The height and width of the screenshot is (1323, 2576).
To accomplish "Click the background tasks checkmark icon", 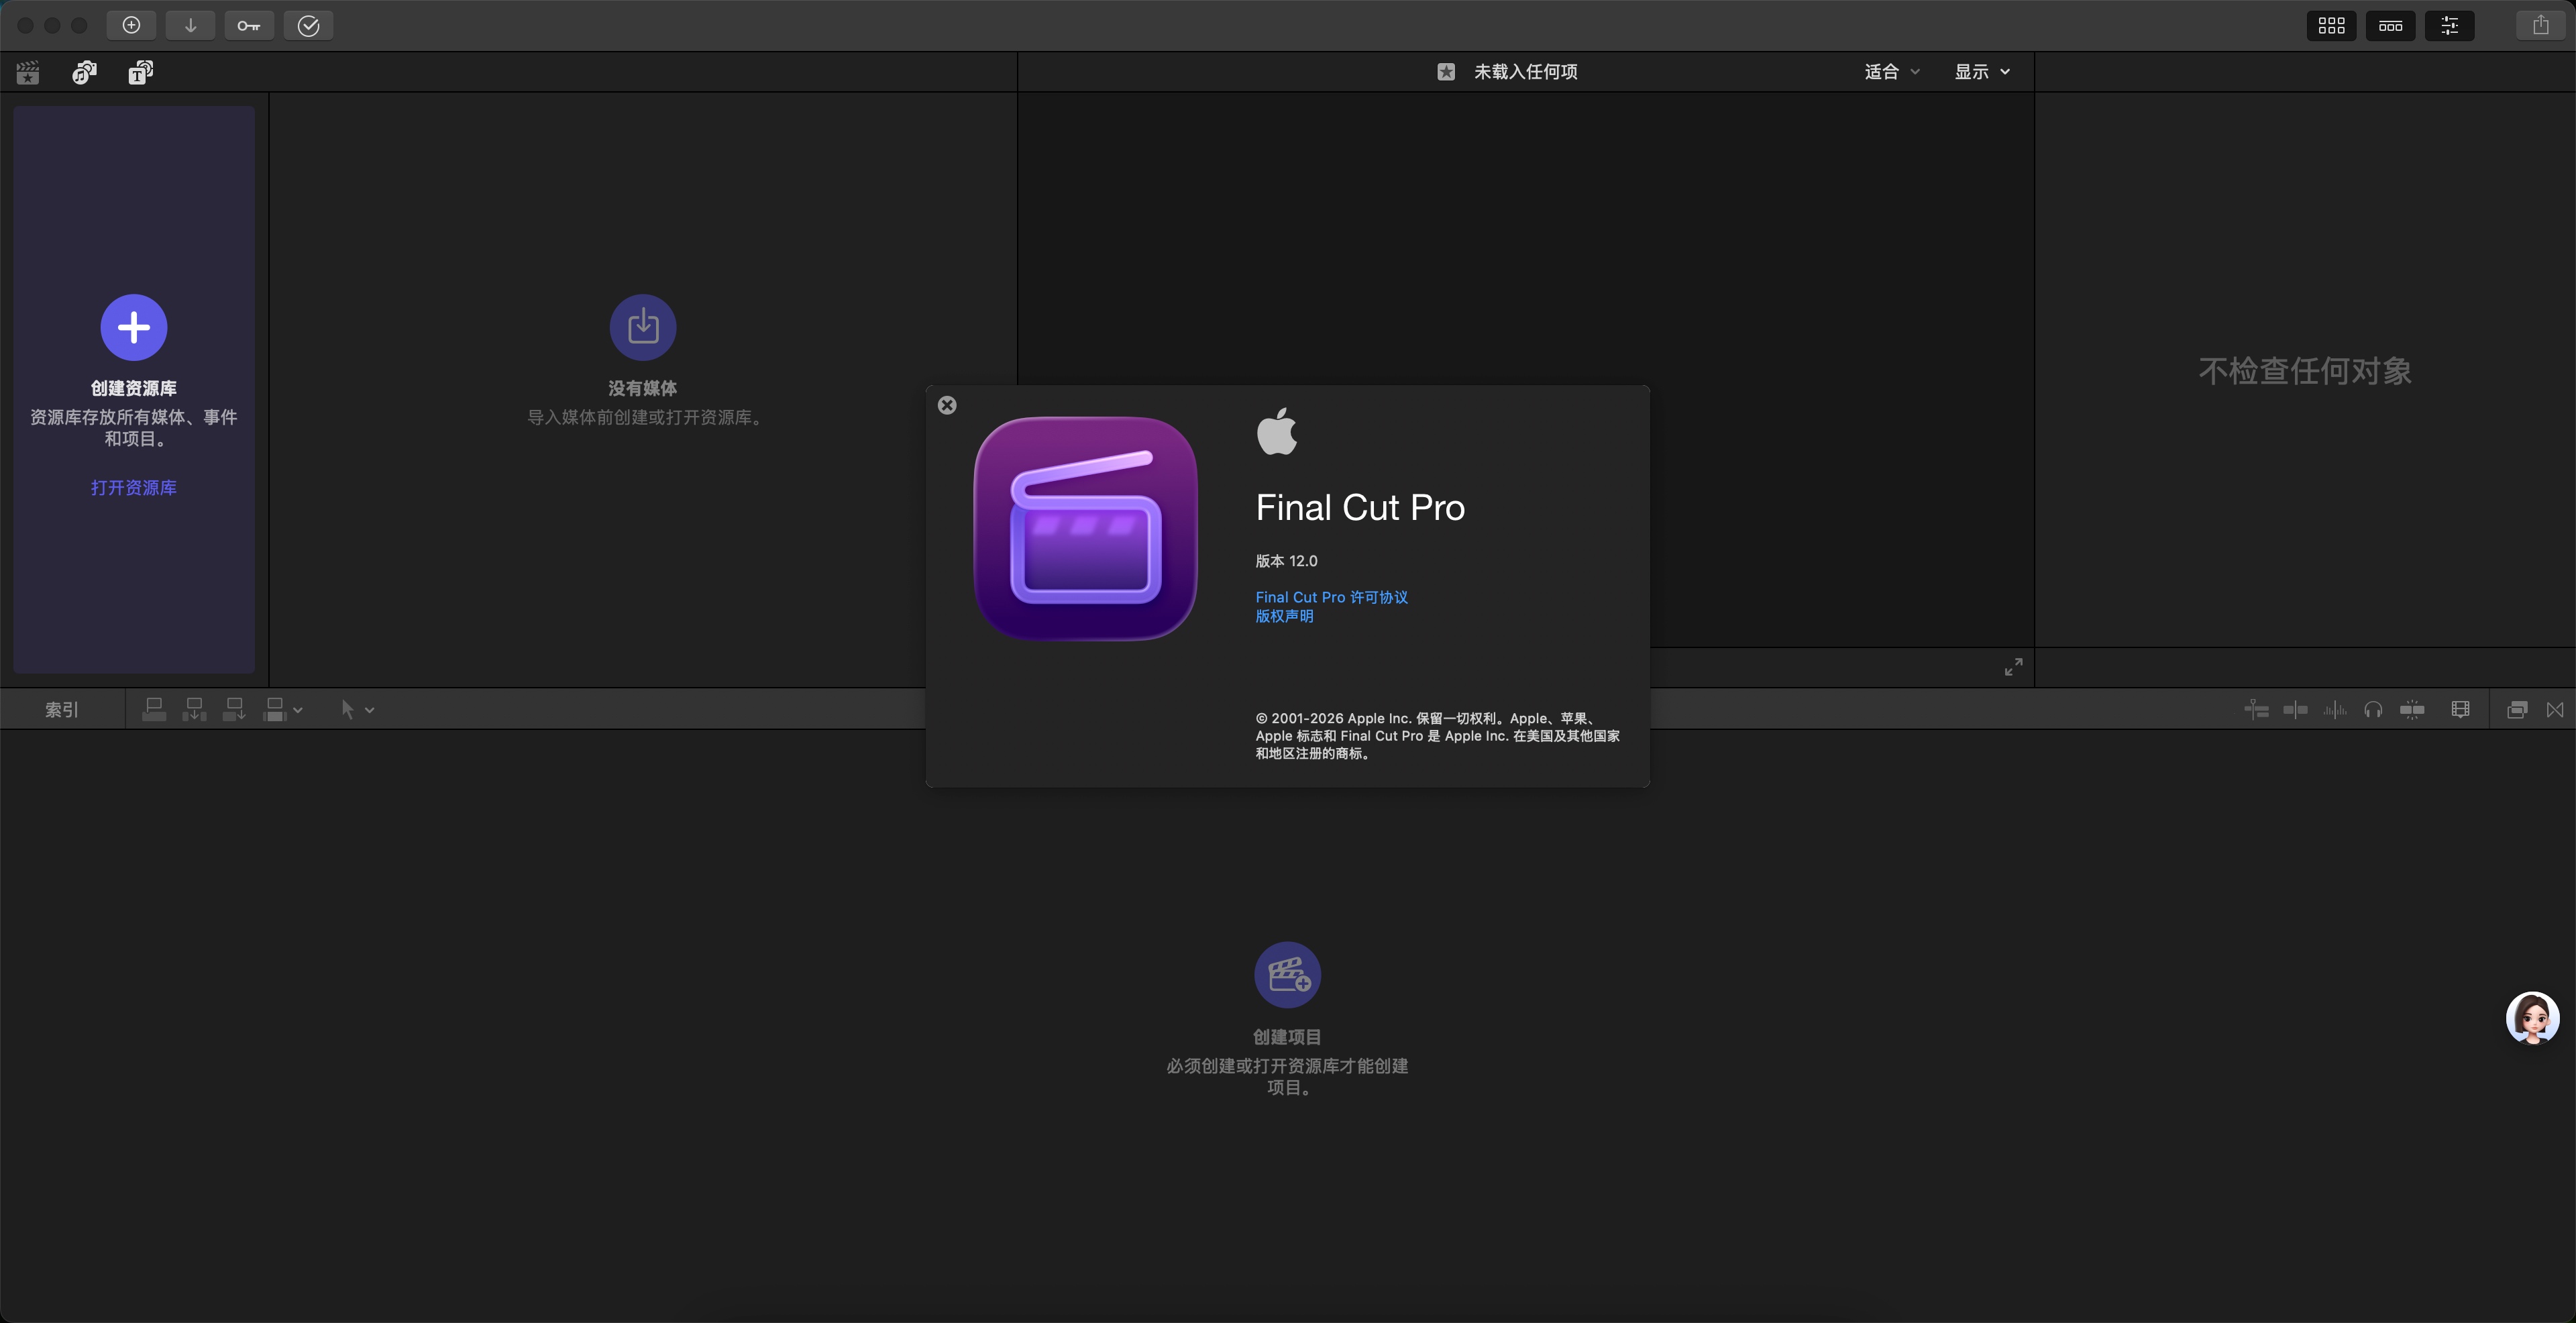I will click(x=308, y=26).
